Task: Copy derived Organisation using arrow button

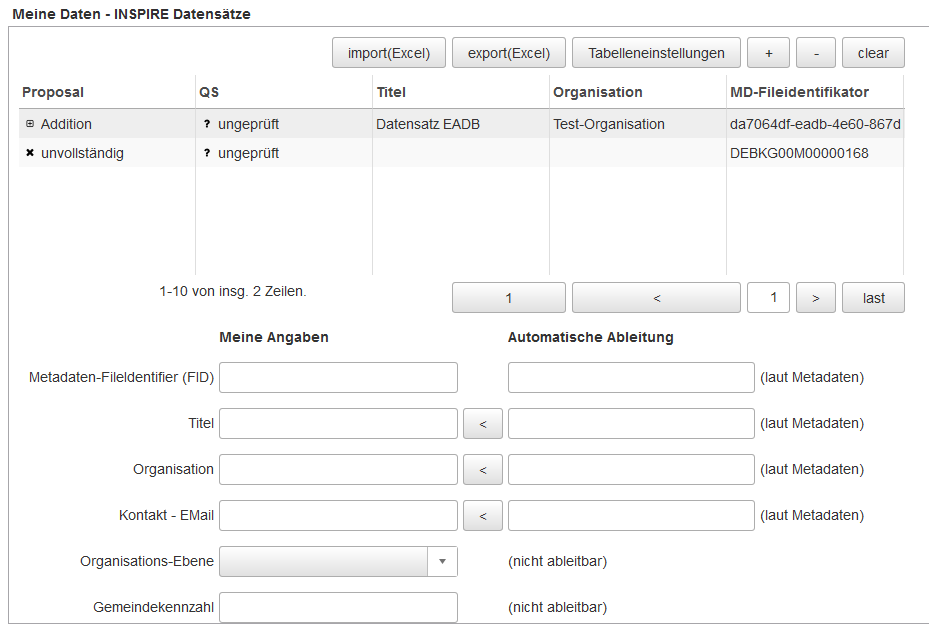Action: 483,469
